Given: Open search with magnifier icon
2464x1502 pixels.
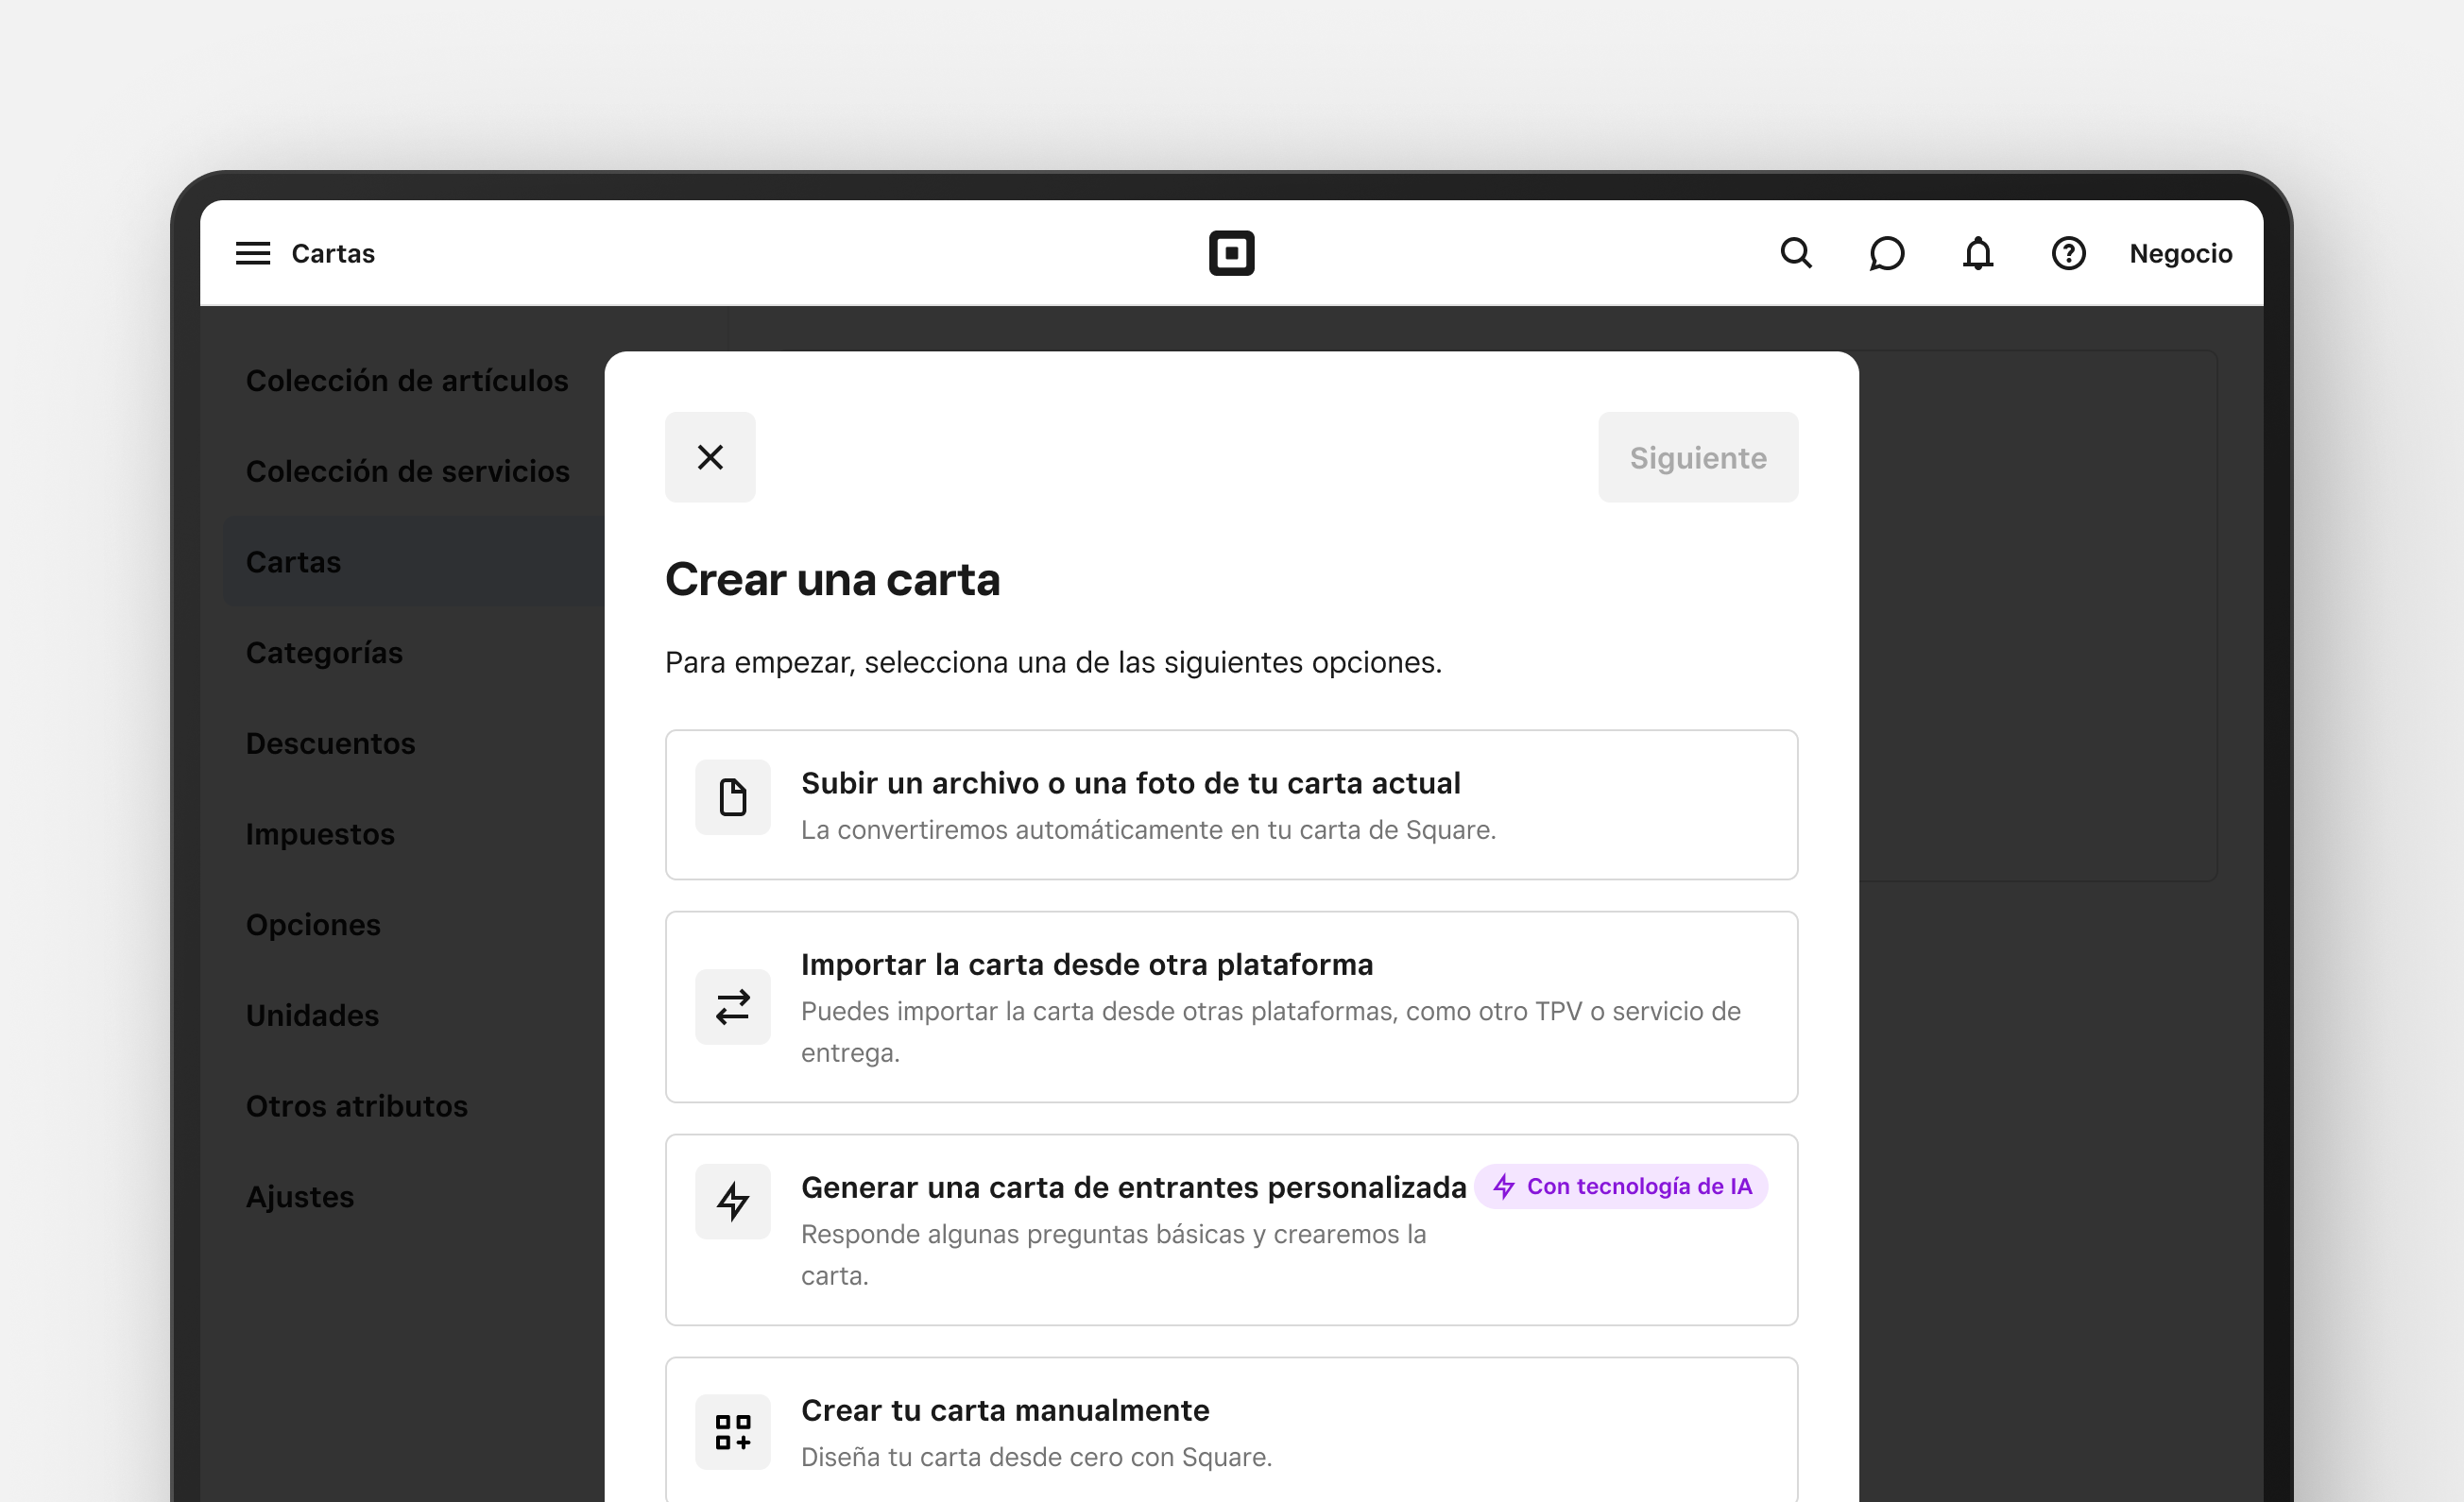Looking at the screenshot, I should (x=1796, y=253).
